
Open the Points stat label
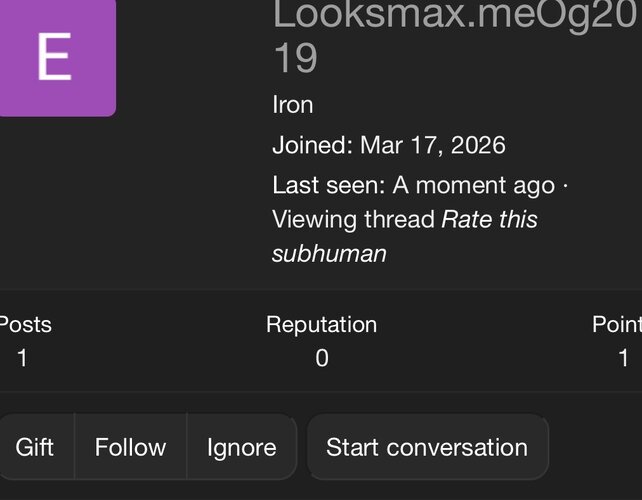point(617,325)
